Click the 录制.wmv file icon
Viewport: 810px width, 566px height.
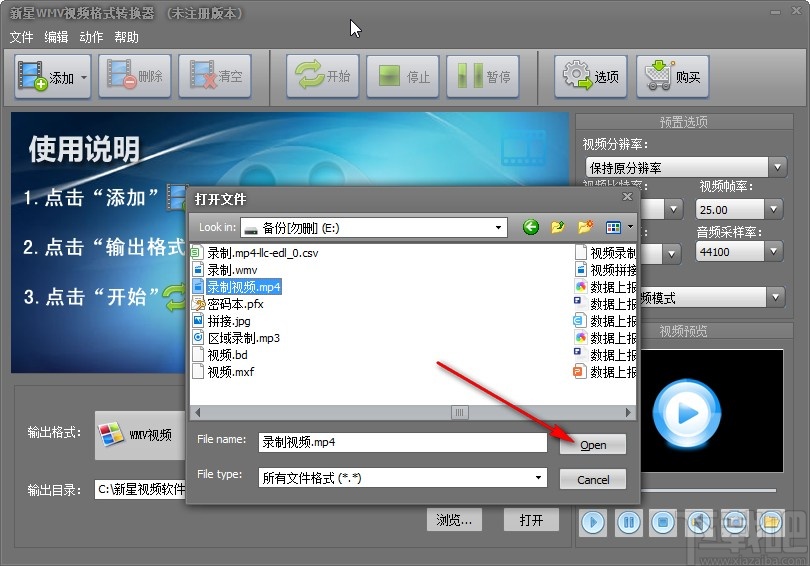198,270
